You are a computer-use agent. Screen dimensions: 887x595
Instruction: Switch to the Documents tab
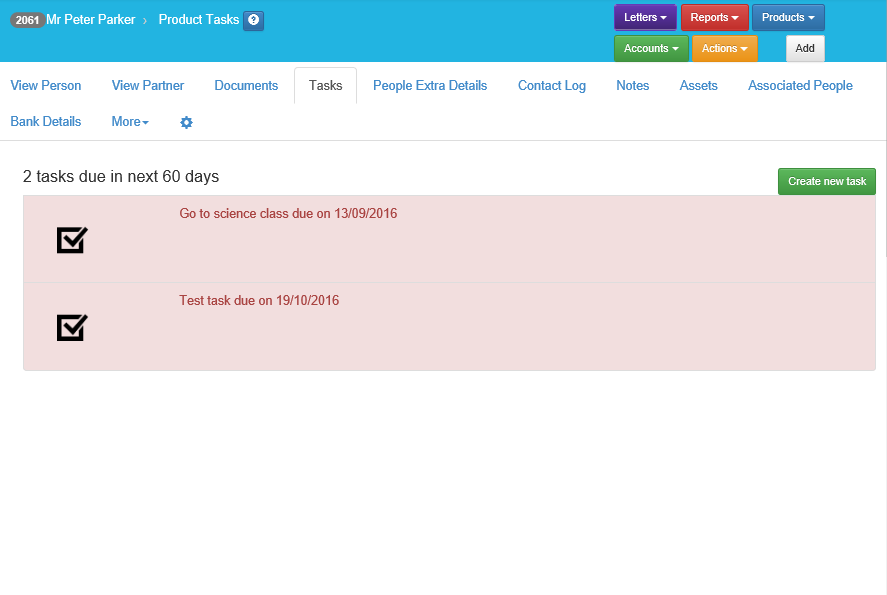pos(246,86)
